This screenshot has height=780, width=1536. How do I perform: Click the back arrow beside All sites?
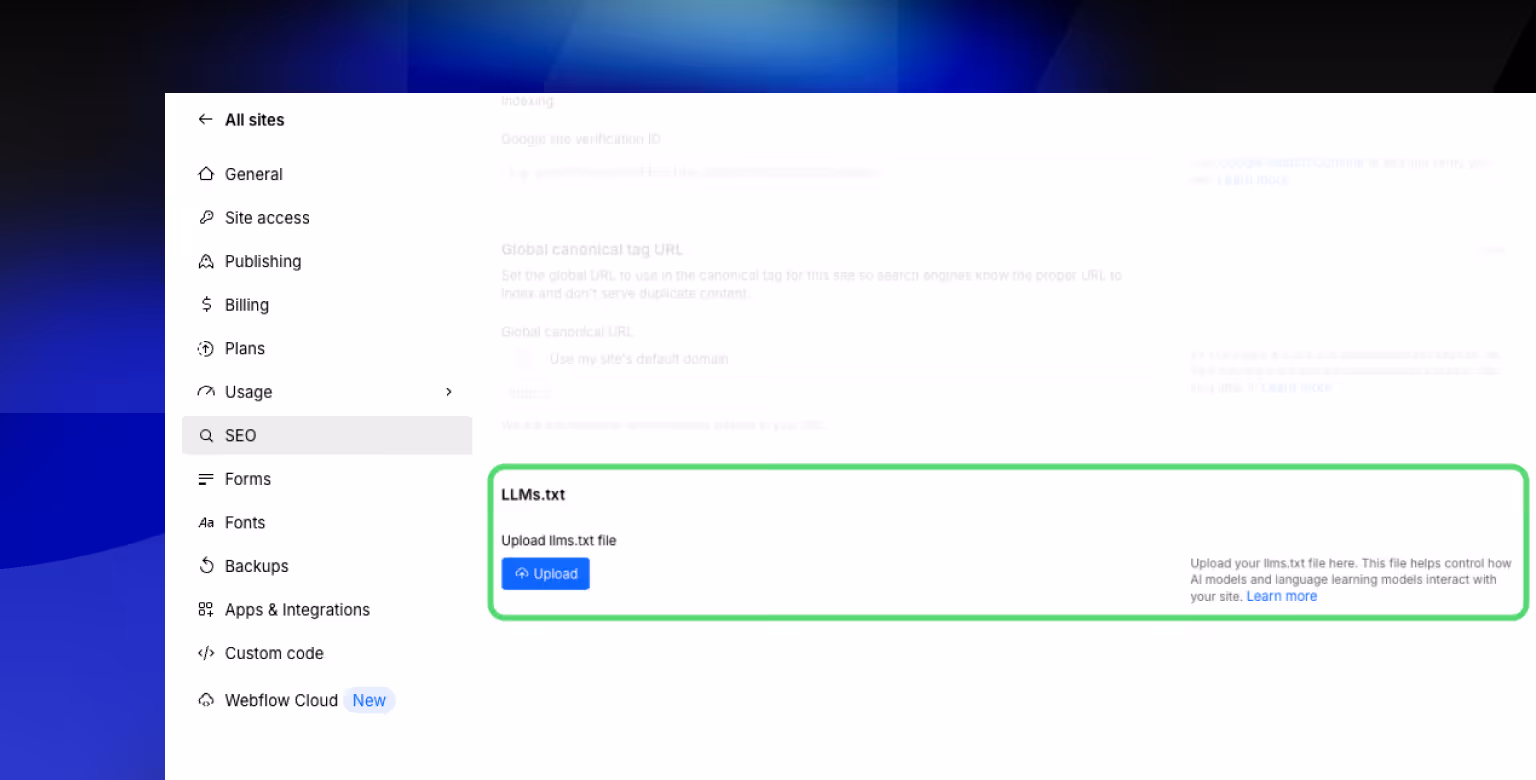click(x=204, y=119)
